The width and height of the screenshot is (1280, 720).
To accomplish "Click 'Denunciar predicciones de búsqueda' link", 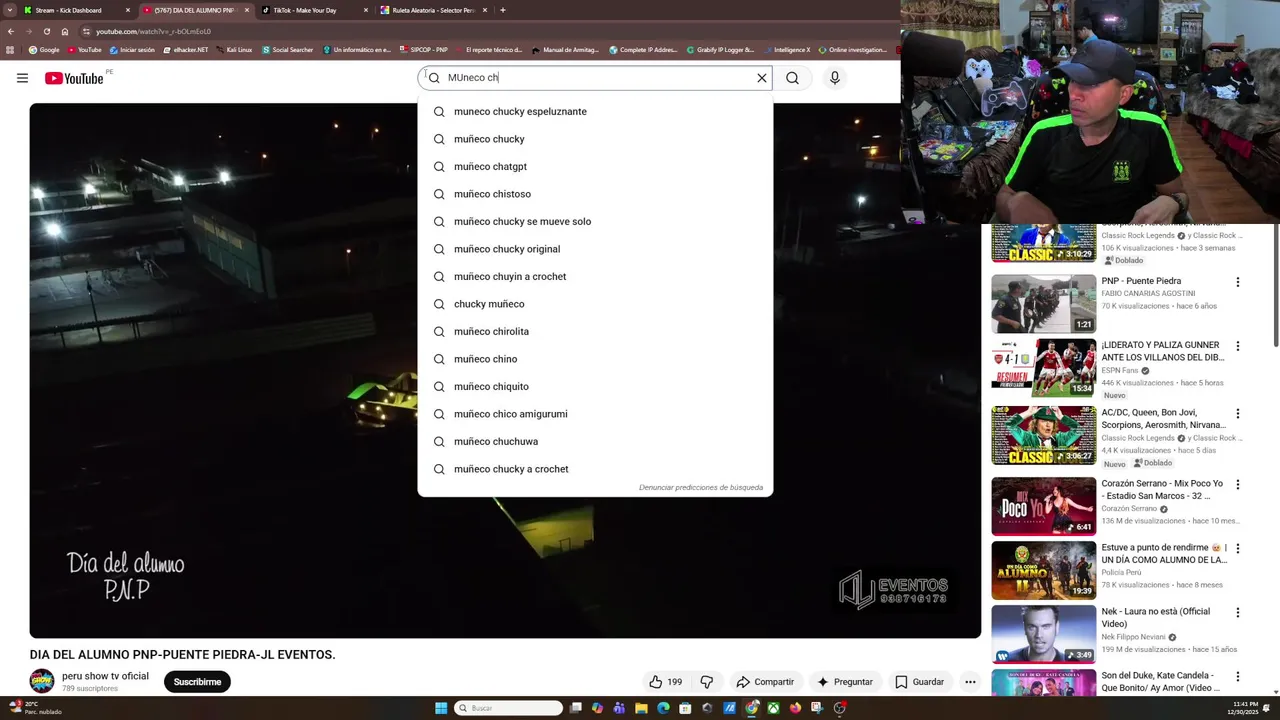I will click(x=700, y=488).
